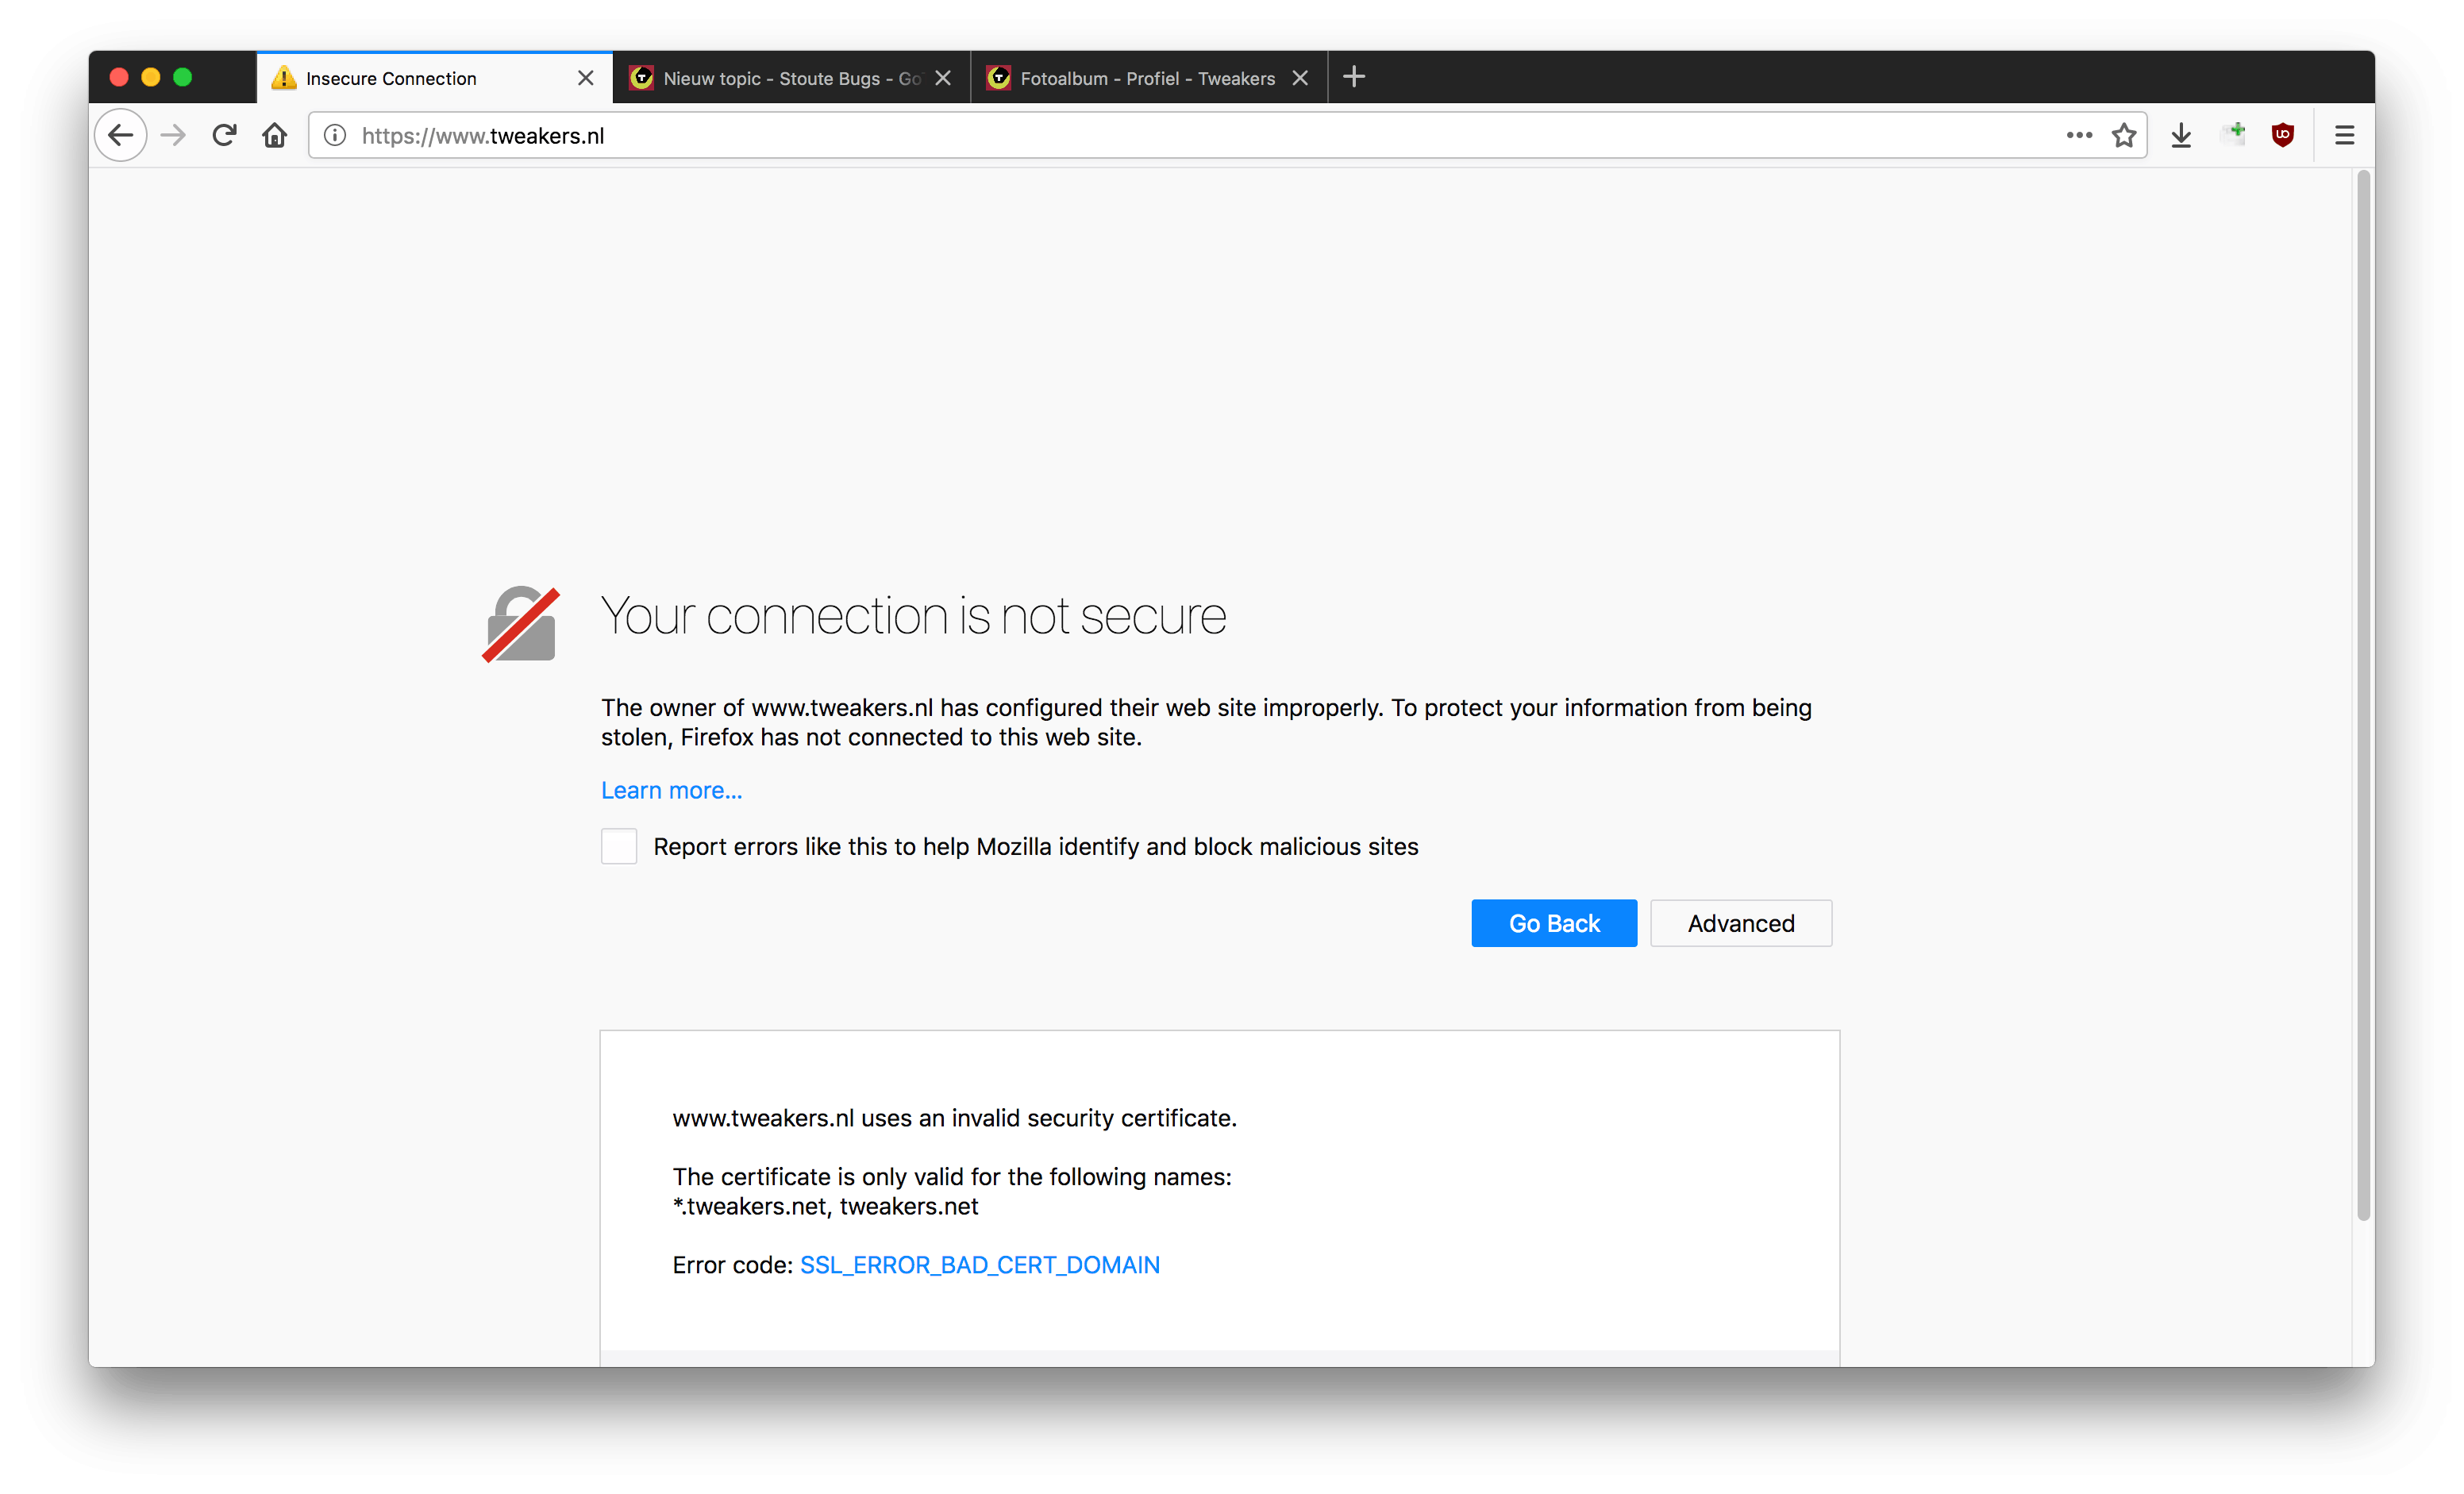Open the uBlock Origin extension popup
Screen dimensions: 2464x1494
[x=2283, y=135]
